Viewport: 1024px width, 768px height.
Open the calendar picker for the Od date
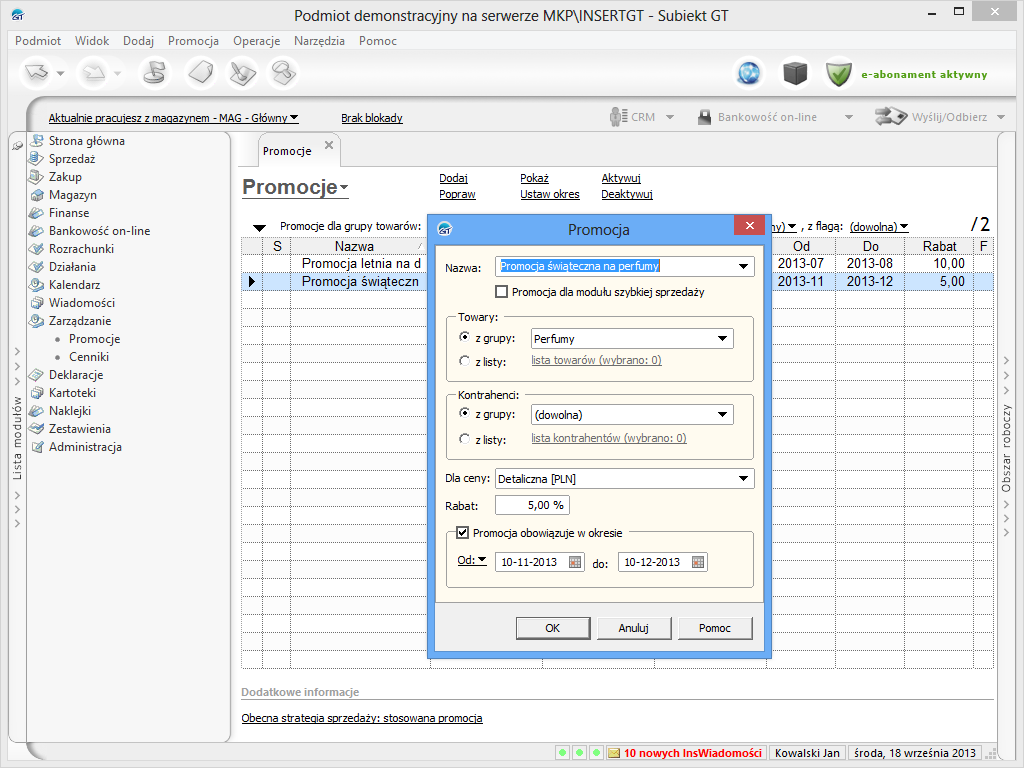(575, 562)
